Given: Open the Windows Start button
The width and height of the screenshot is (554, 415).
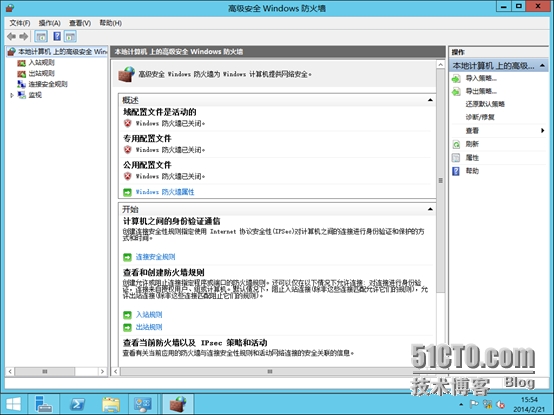Looking at the screenshot, I should point(13,404).
